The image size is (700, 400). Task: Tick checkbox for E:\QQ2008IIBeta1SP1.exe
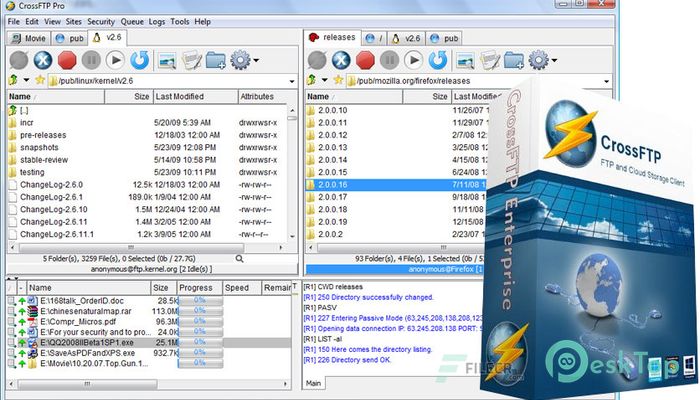click(x=11, y=343)
